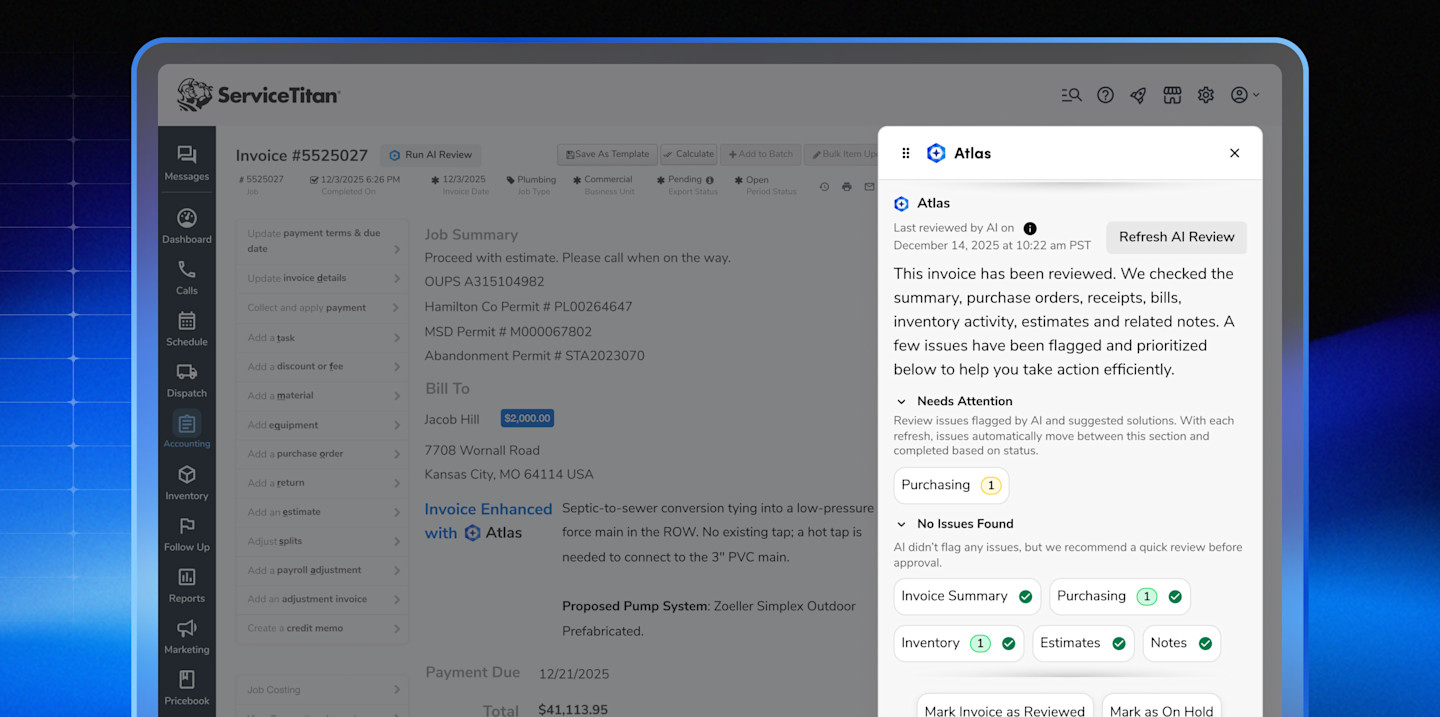The width and height of the screenshot is (1440, 717).
Task: Open the search icon in header
Action: pyautogui.click(x=1071, y=95)
